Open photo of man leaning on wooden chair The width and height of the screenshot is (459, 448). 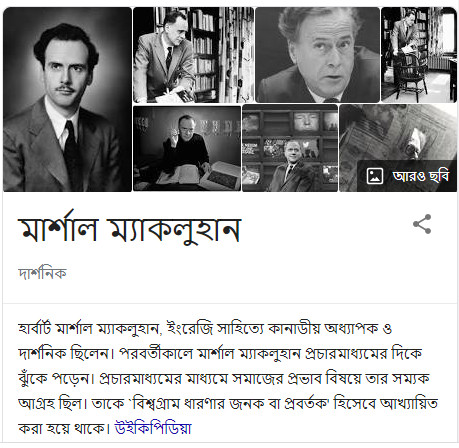[419, 55]
